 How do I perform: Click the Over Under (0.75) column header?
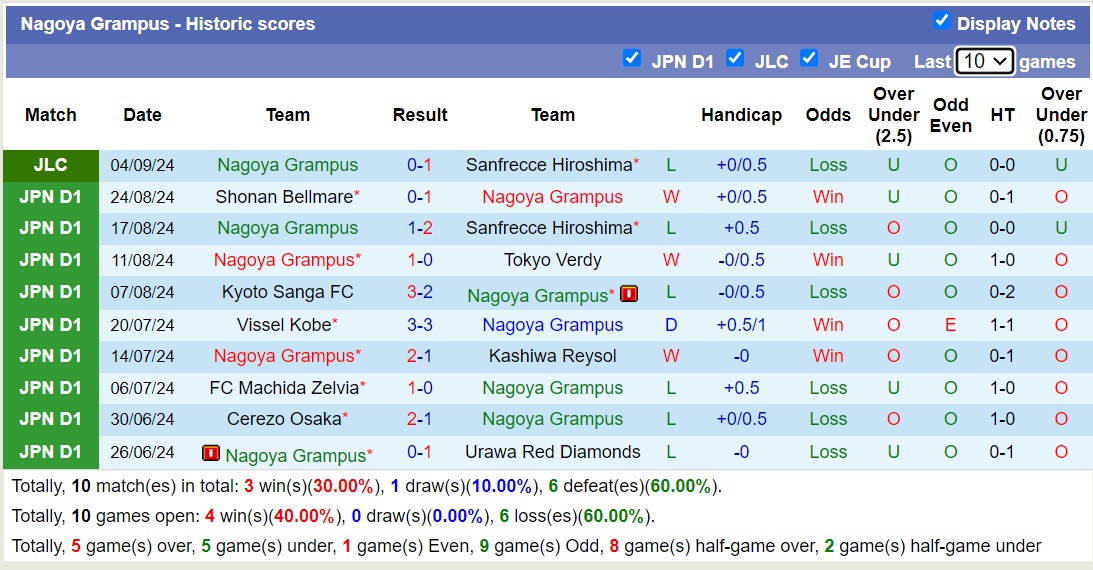point(1061,115)
